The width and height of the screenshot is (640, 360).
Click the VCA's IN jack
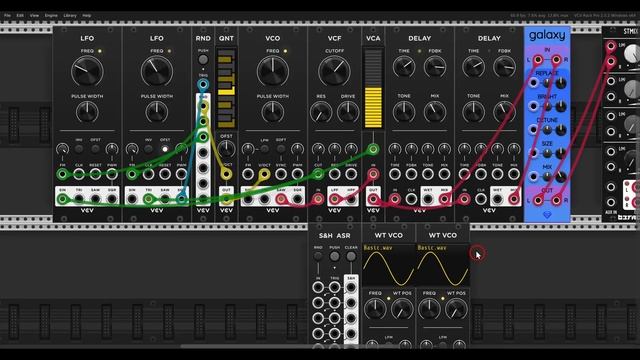373,174
